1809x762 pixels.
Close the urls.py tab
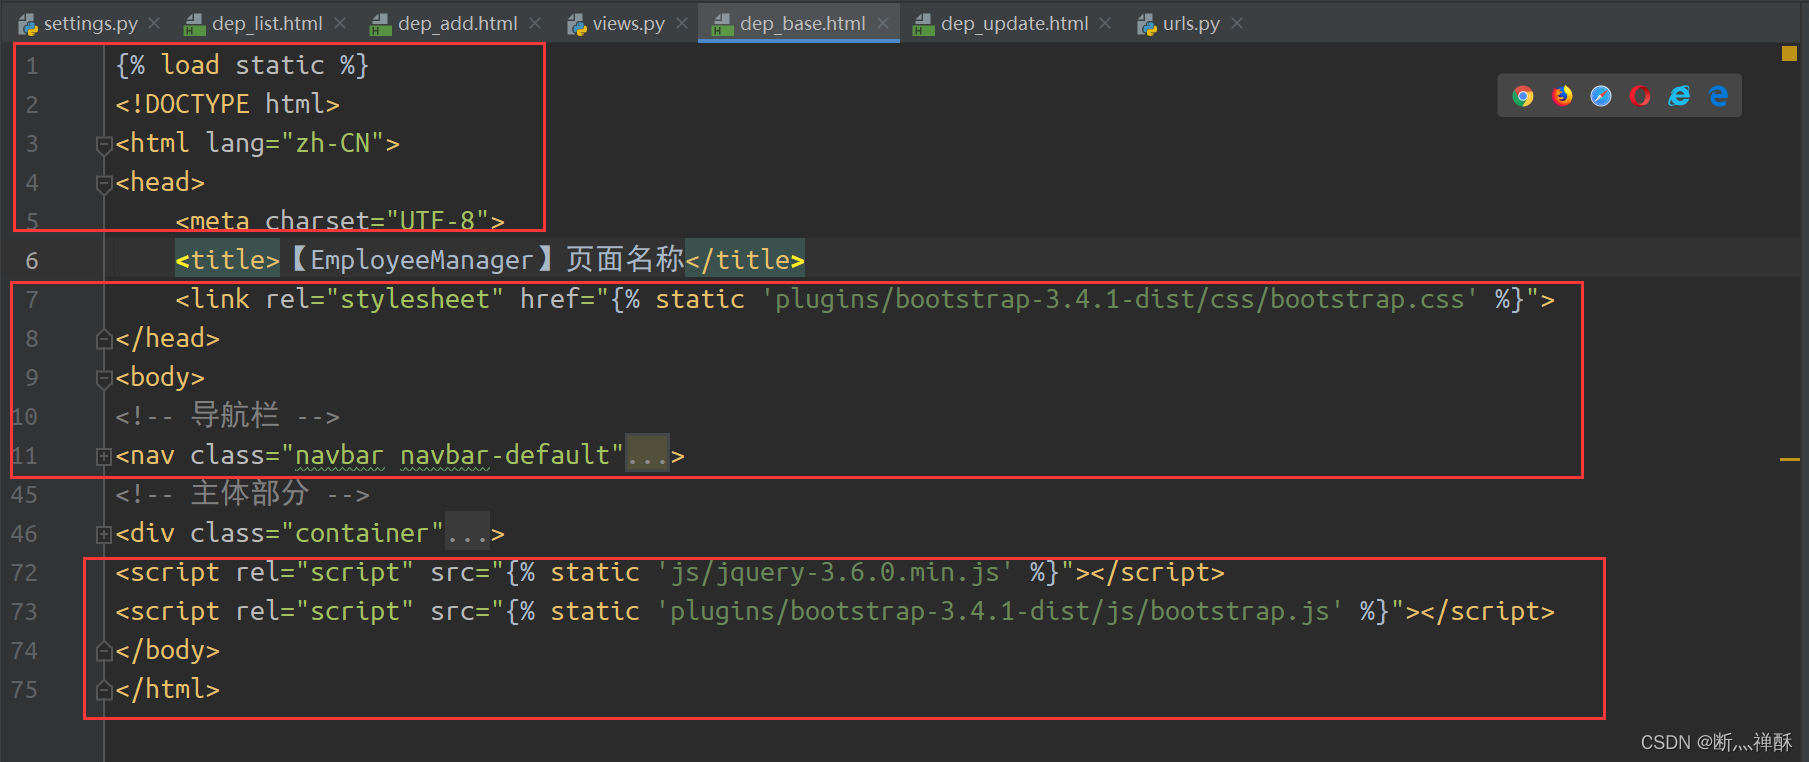1237,23
